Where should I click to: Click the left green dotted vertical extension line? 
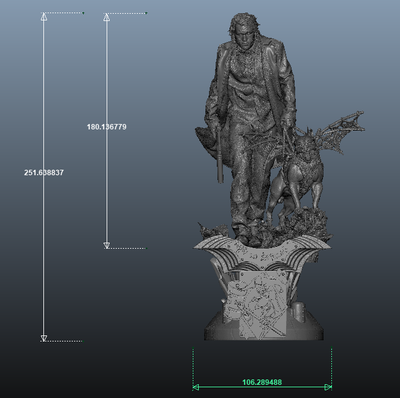193,367
